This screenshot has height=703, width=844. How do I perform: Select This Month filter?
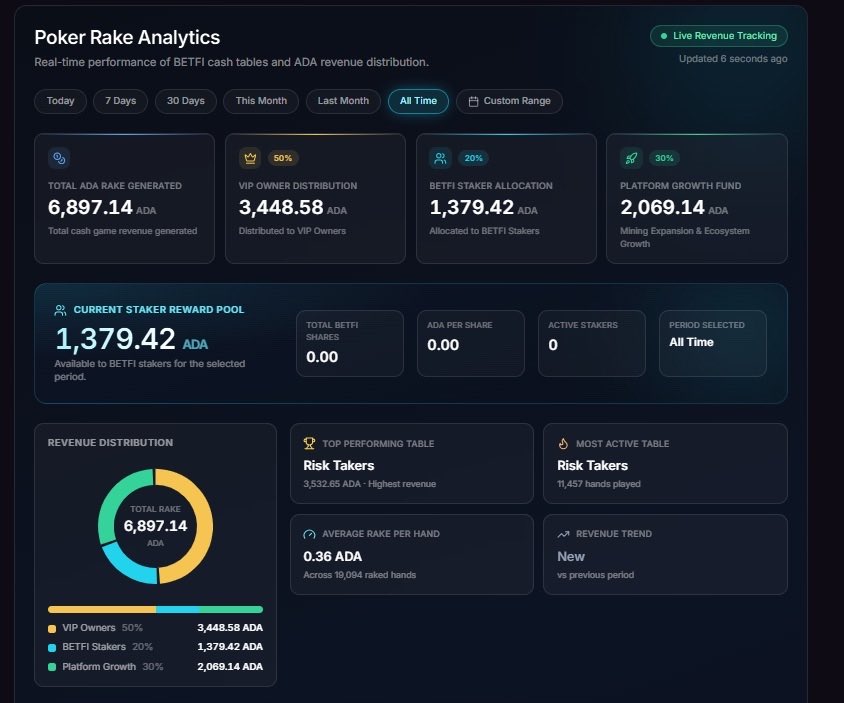(x=261, y=101)
